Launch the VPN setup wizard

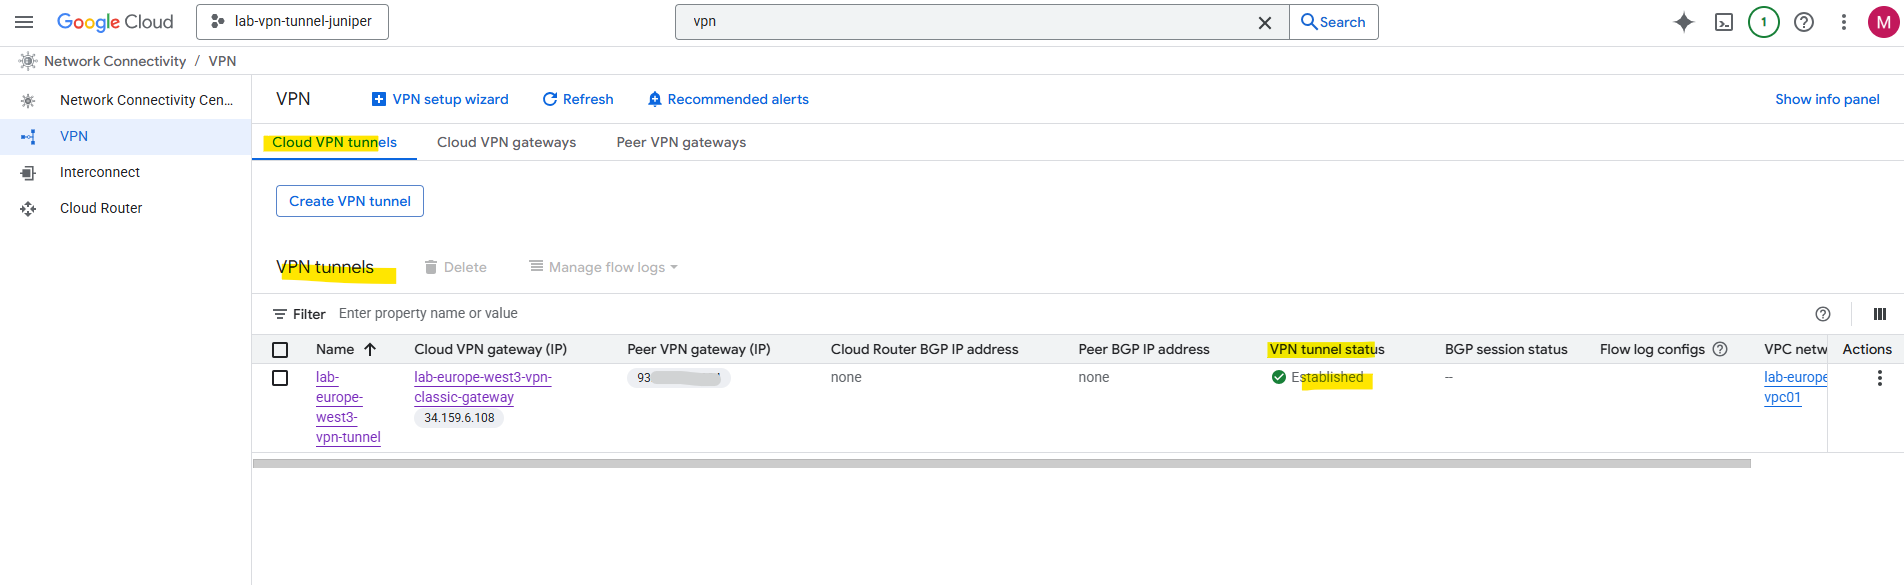[x=440, y=99]
